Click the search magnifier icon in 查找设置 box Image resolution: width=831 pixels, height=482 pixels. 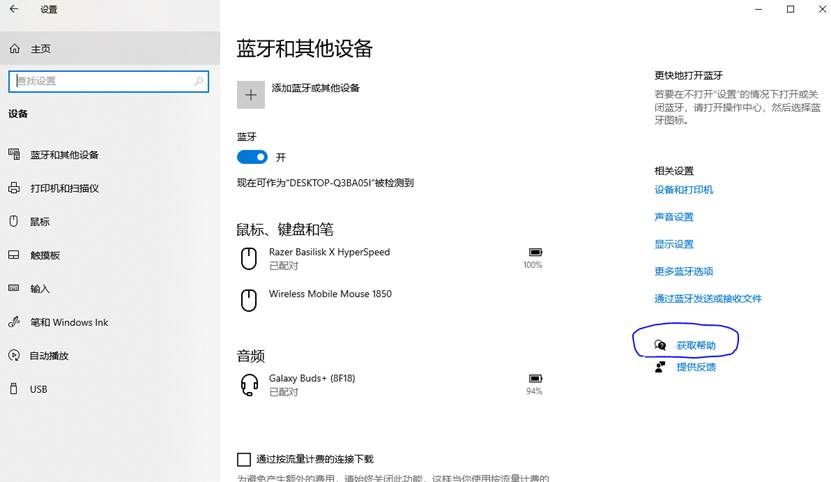pos(199,81)
